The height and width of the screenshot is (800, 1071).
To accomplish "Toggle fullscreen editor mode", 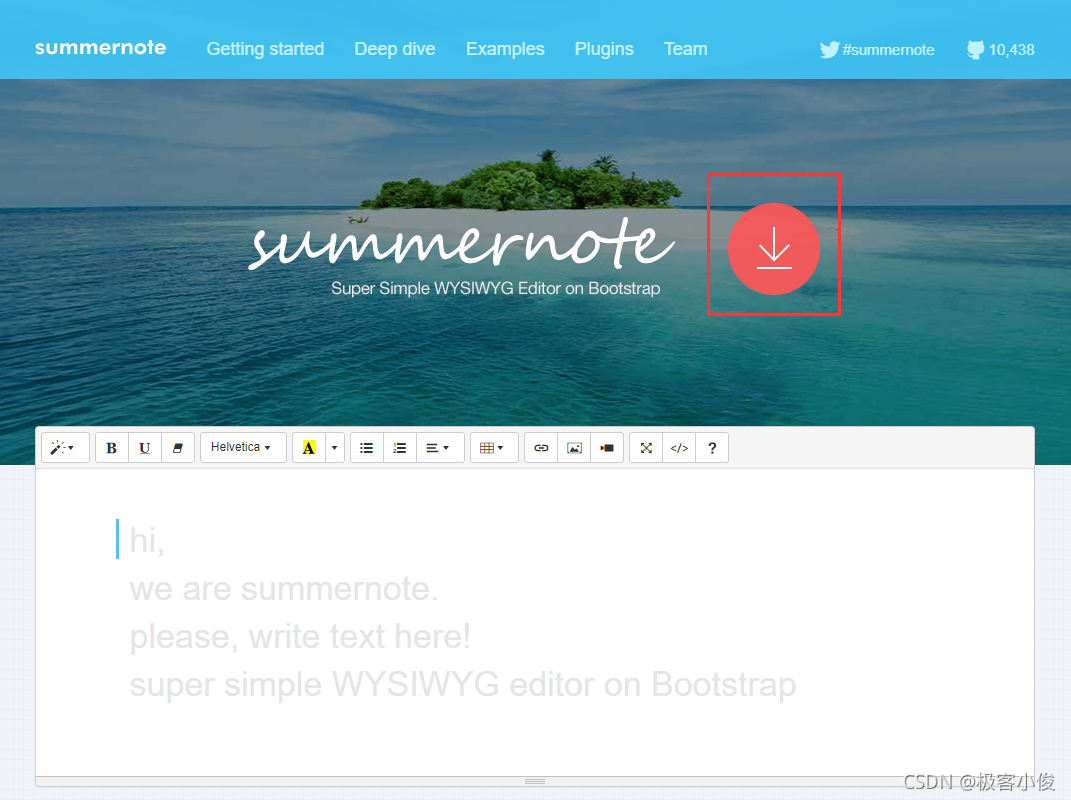I will (x=646, y=448).
